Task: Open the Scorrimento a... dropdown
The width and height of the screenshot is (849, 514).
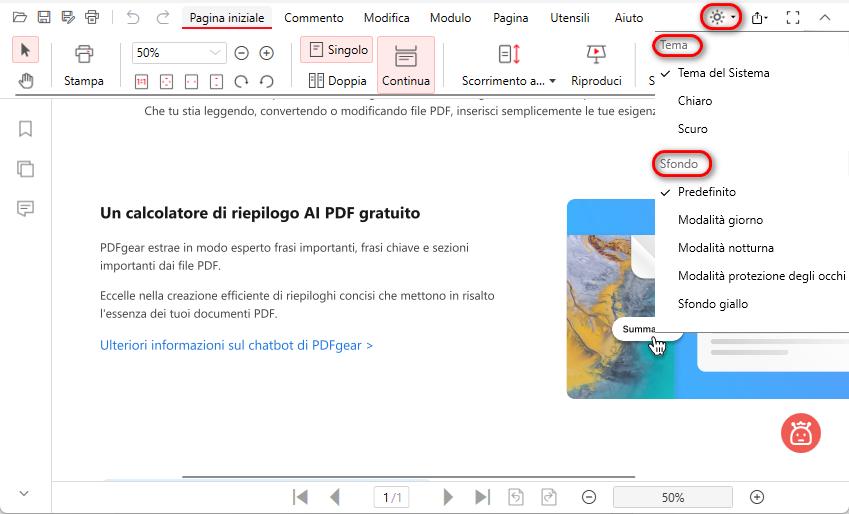Action: pyautogui.click(x=508, y=65)
